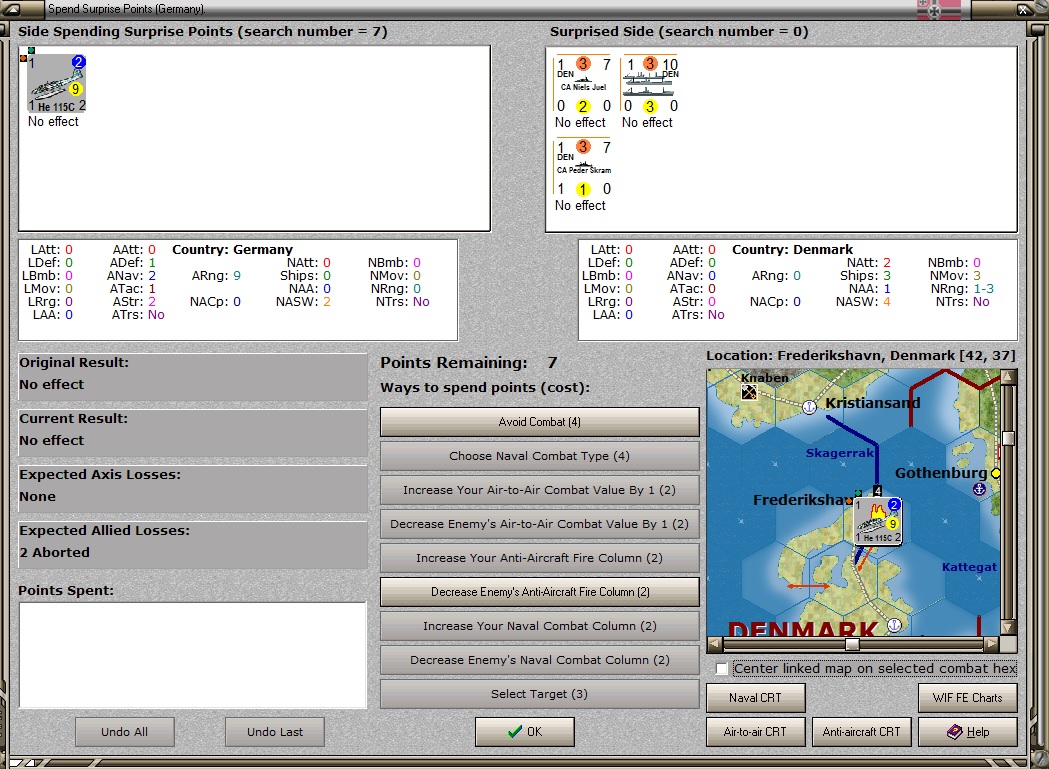Click Denmark's NRng value 1-3
Image resolution: width=1049 pixels, height=769 pixels.
pyautogui.click(x=983, y=288)
